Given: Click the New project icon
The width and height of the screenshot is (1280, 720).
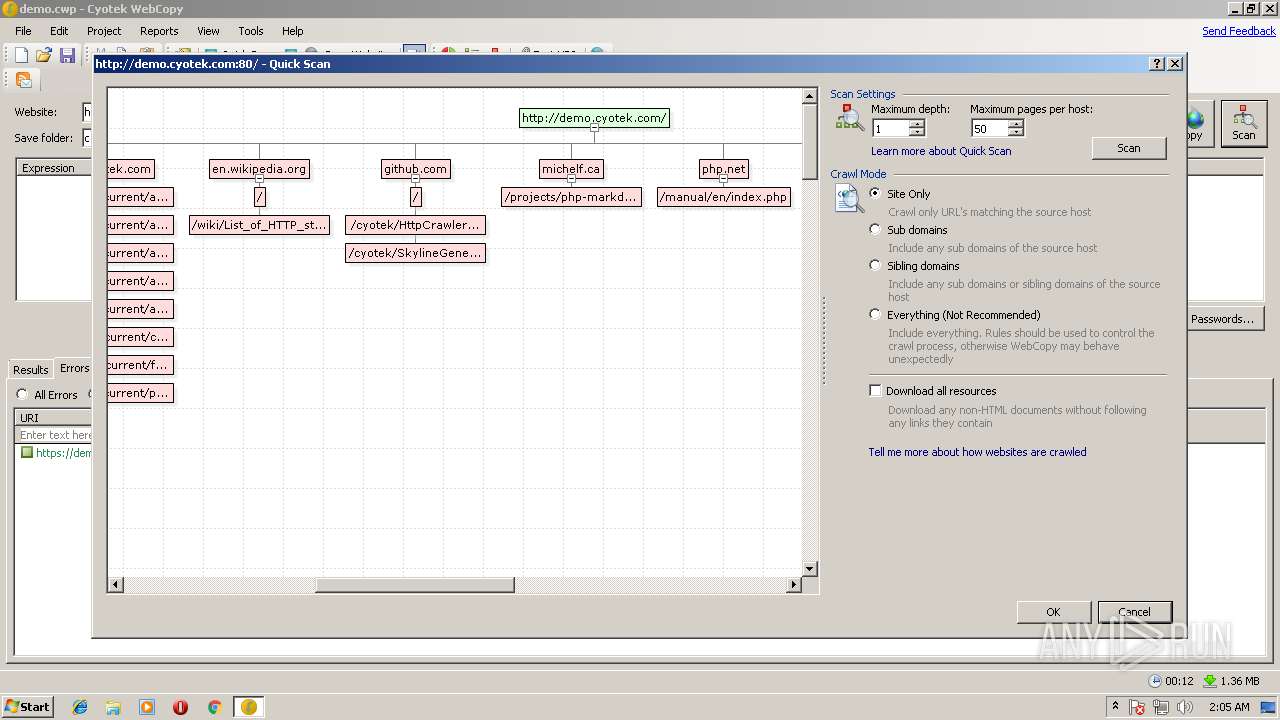Looking at the screenshot, I should 21,56.
